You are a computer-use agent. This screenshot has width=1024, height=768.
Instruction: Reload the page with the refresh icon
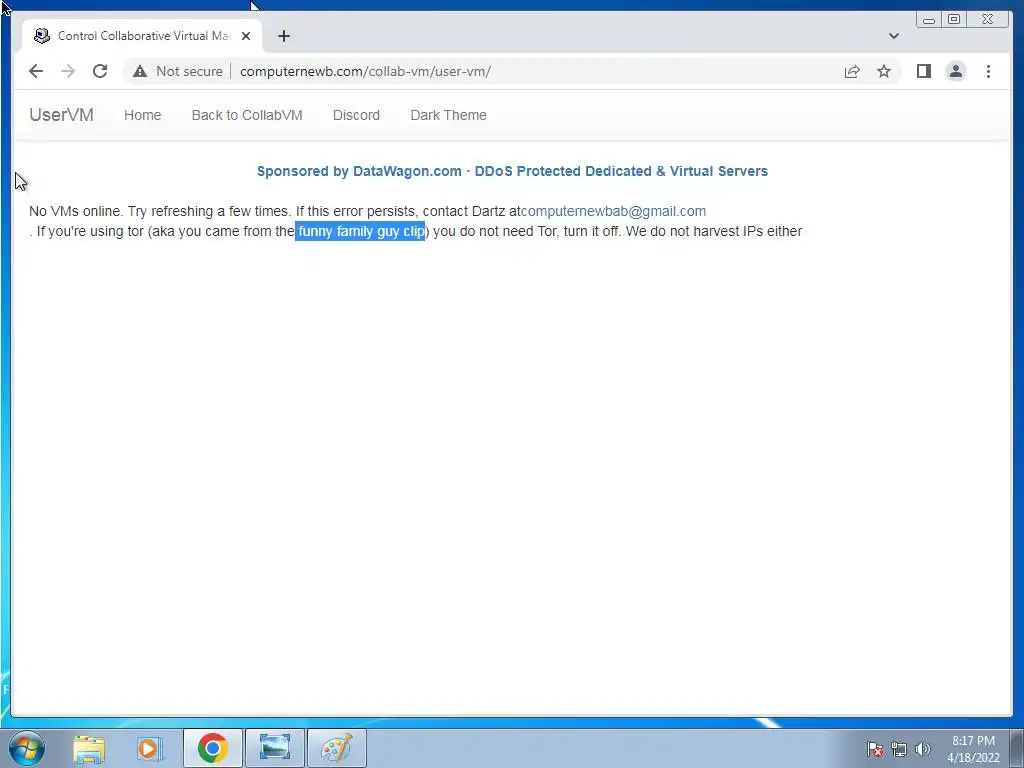[100, 71]
